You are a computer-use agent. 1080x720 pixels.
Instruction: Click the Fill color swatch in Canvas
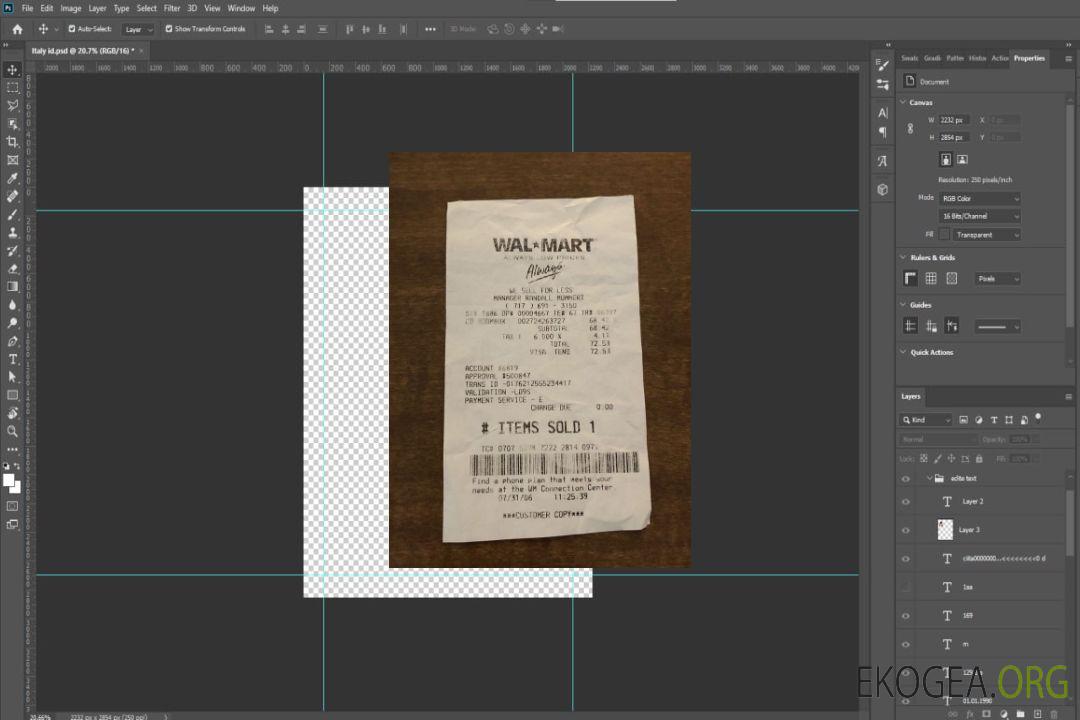[944, 235]
